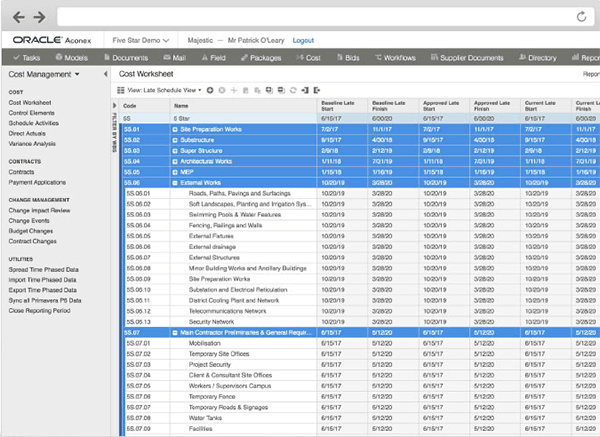Open Cost Worksheet in sidebar
This screenshot has width=600, height=437.
pyautogui.click(x=30, y=103)
